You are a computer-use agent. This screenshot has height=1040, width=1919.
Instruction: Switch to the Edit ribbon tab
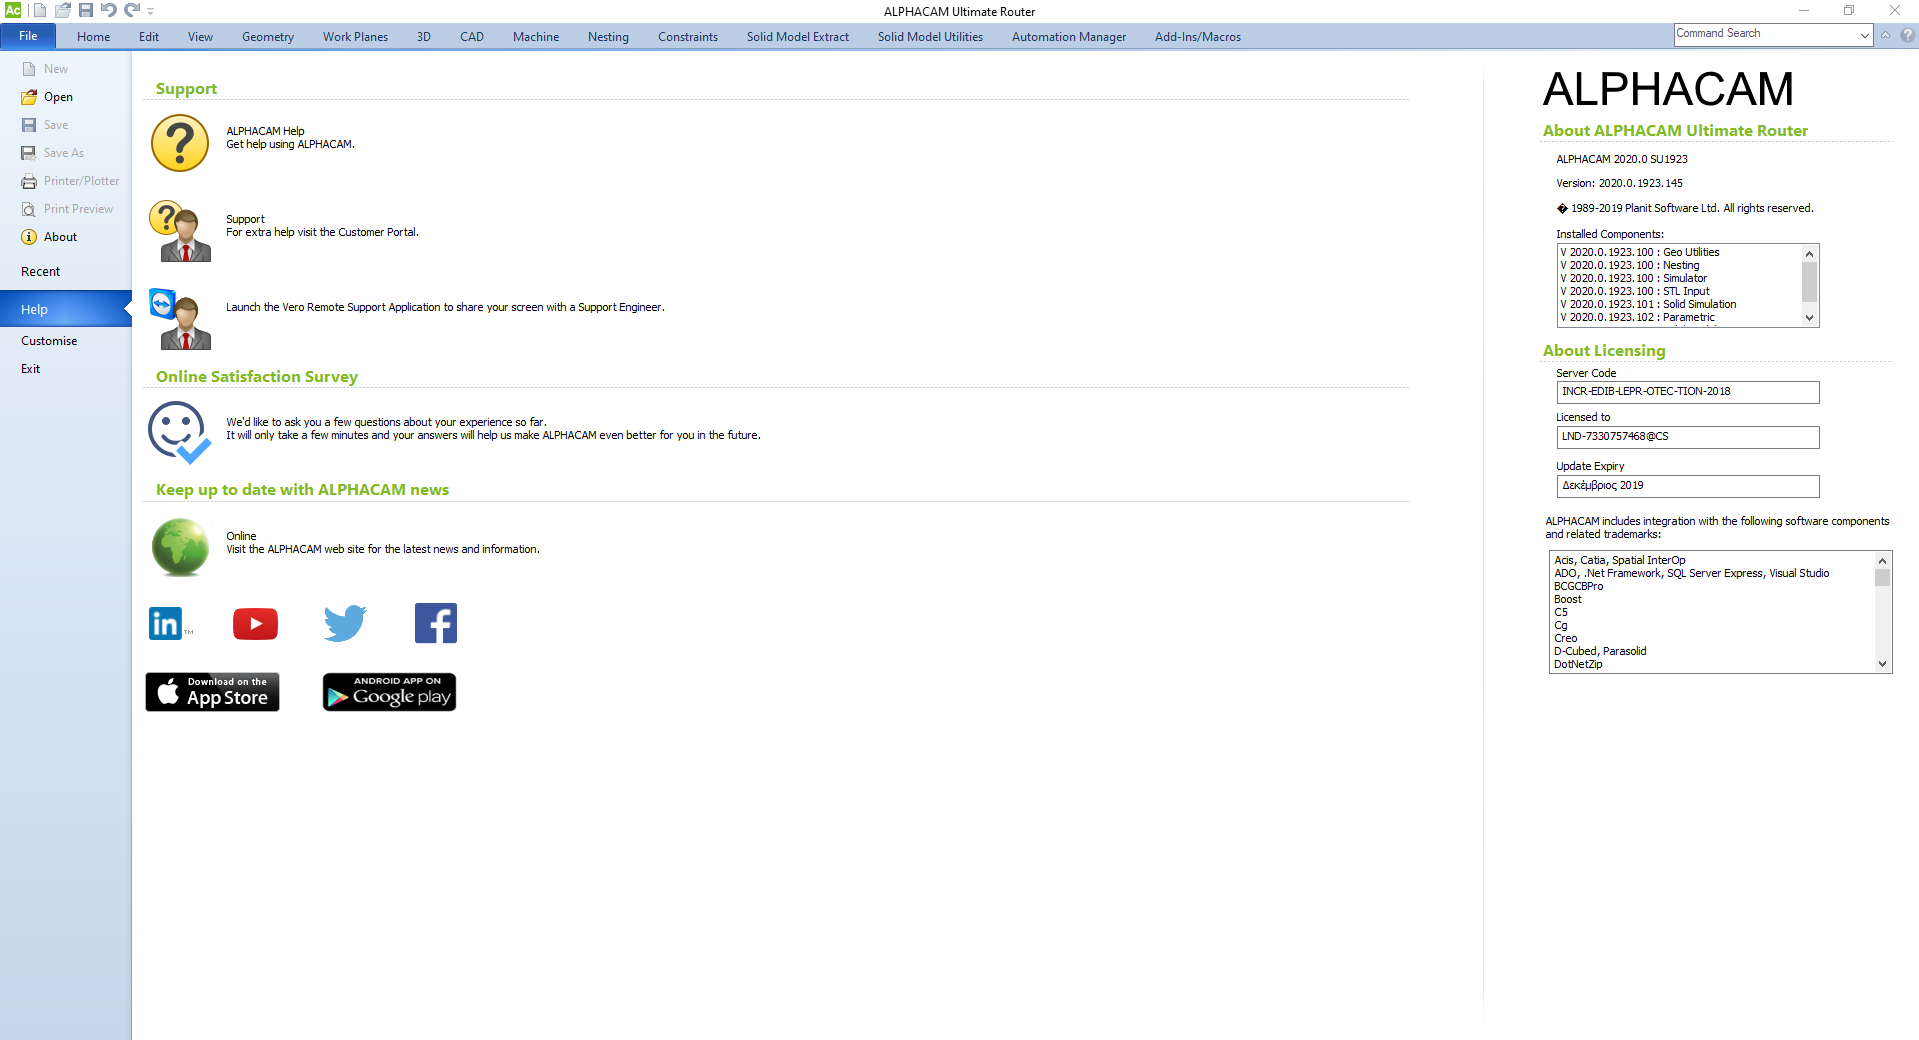(149, 37)
